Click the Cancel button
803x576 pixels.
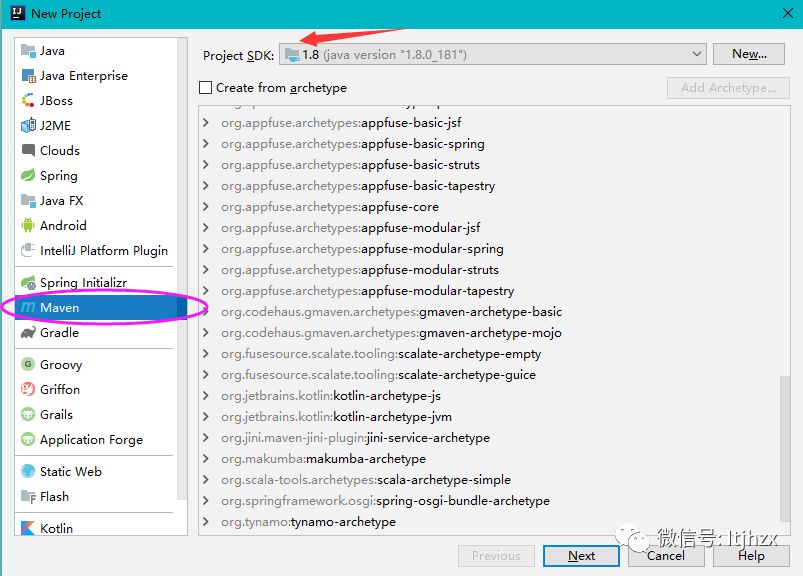[x=666, y=556]
